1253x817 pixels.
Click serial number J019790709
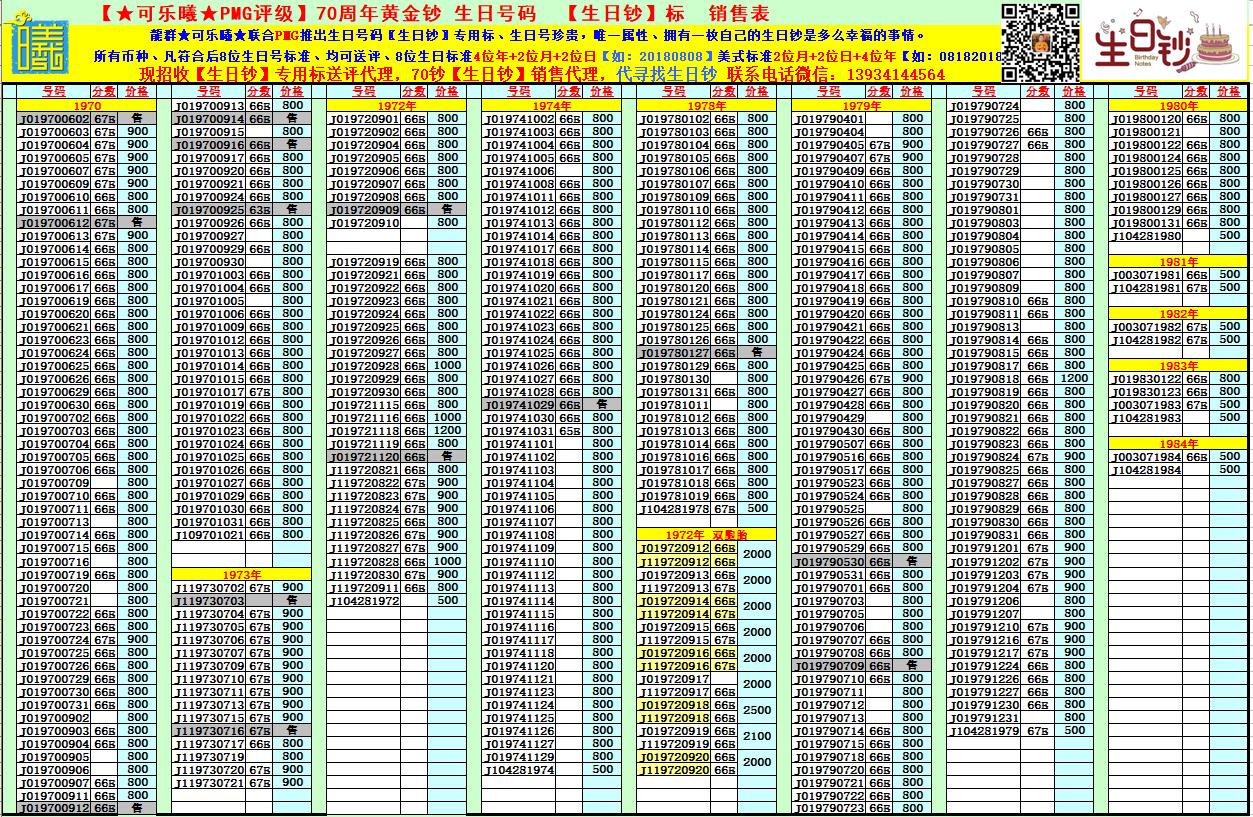point(830,666)
